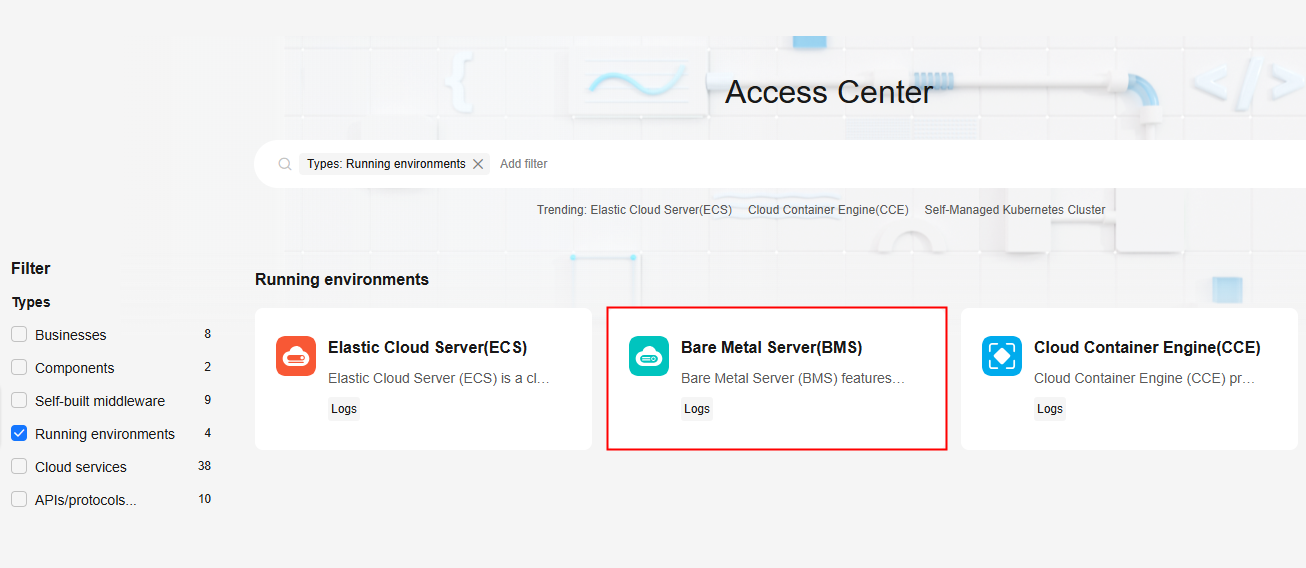
Task: Open Self-Managed Kubernetes Cluster trending link
Action: [x=1014, y=210]
